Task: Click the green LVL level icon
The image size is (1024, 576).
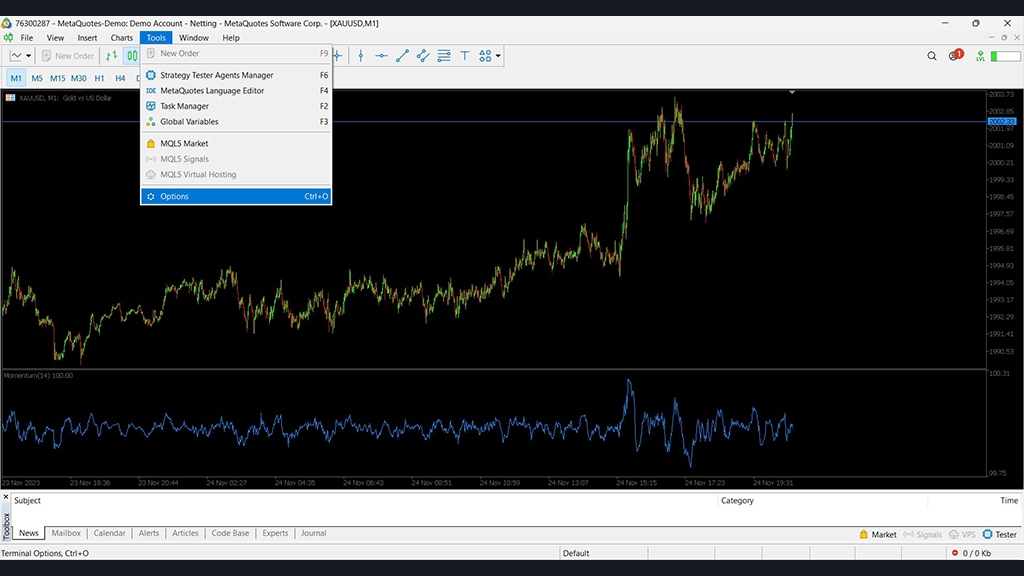Action: 980,56
